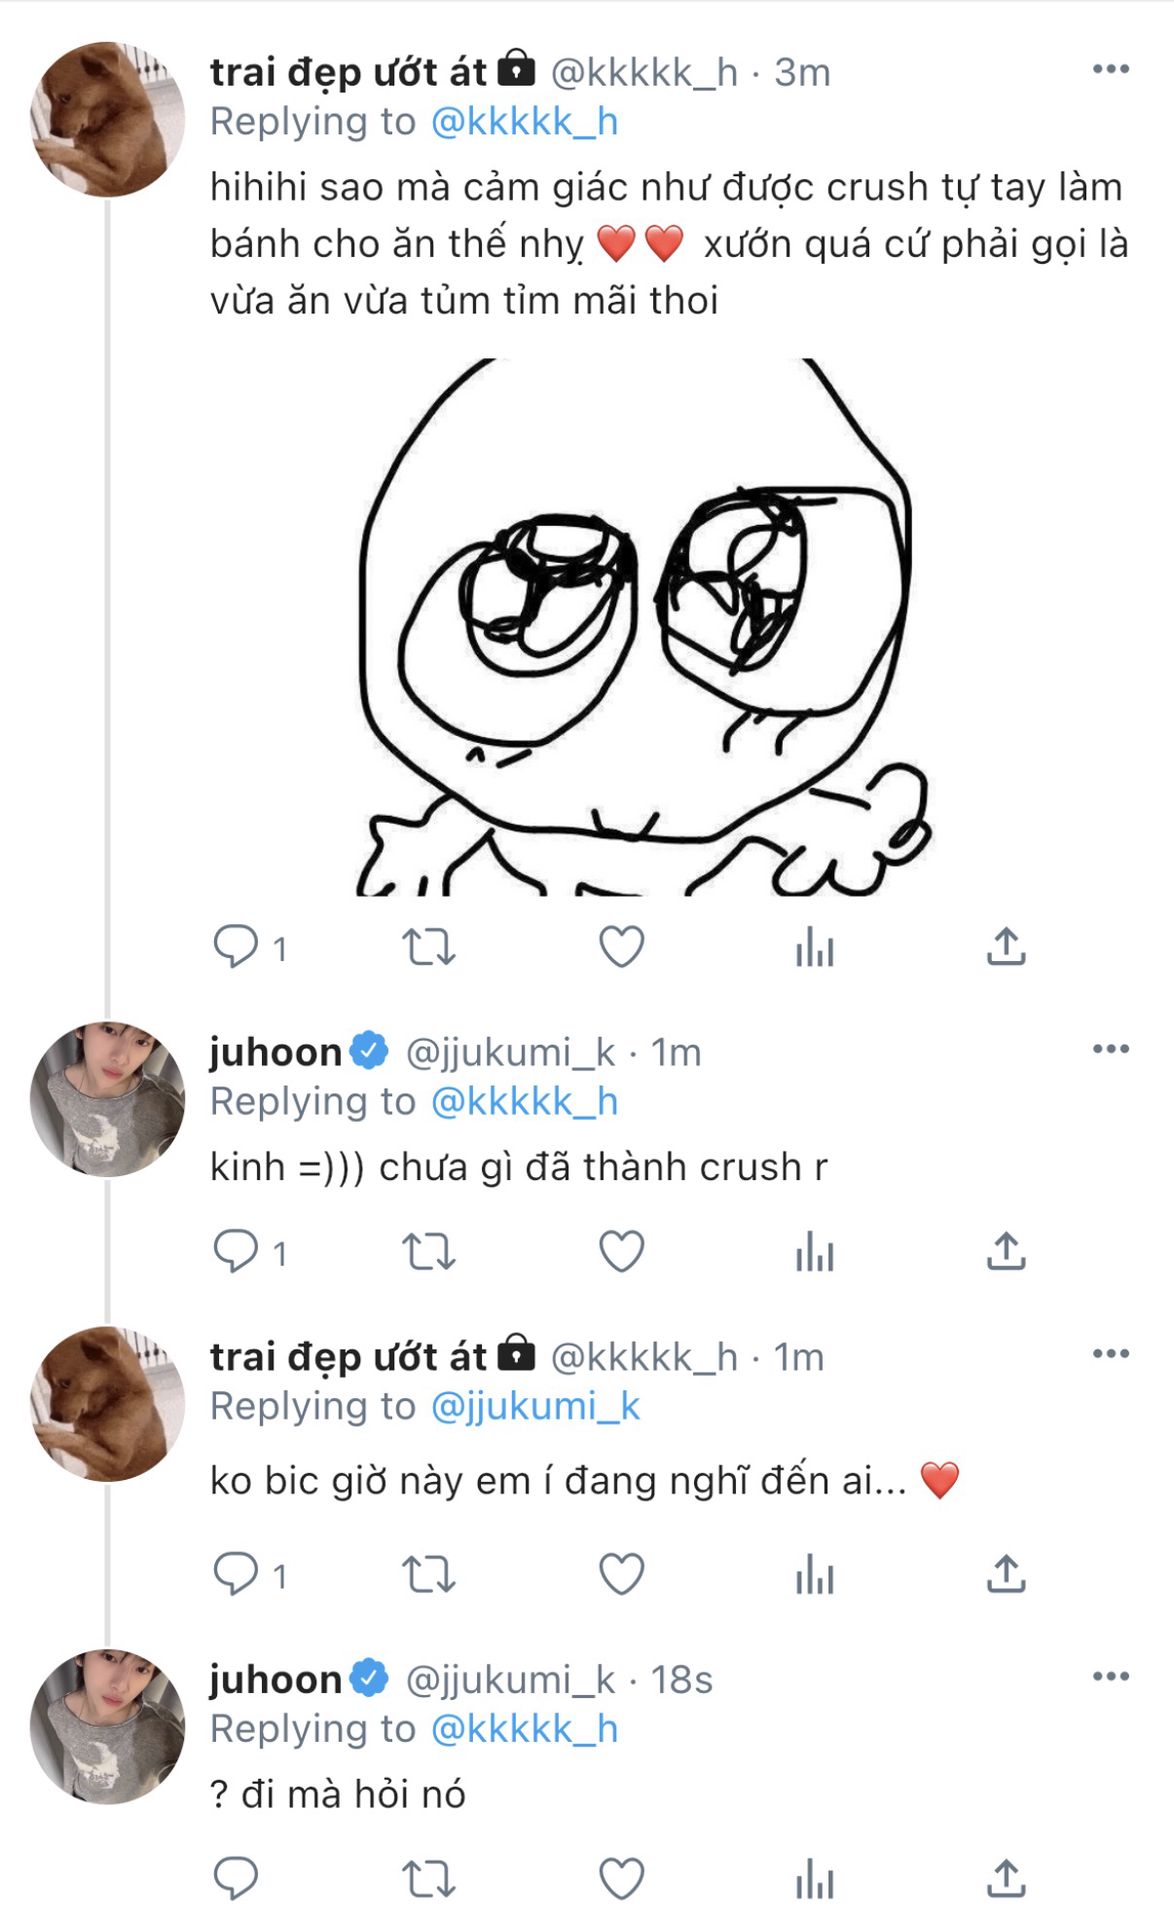Like juhoon's "kinh =)))" reply

point(621,1251)
